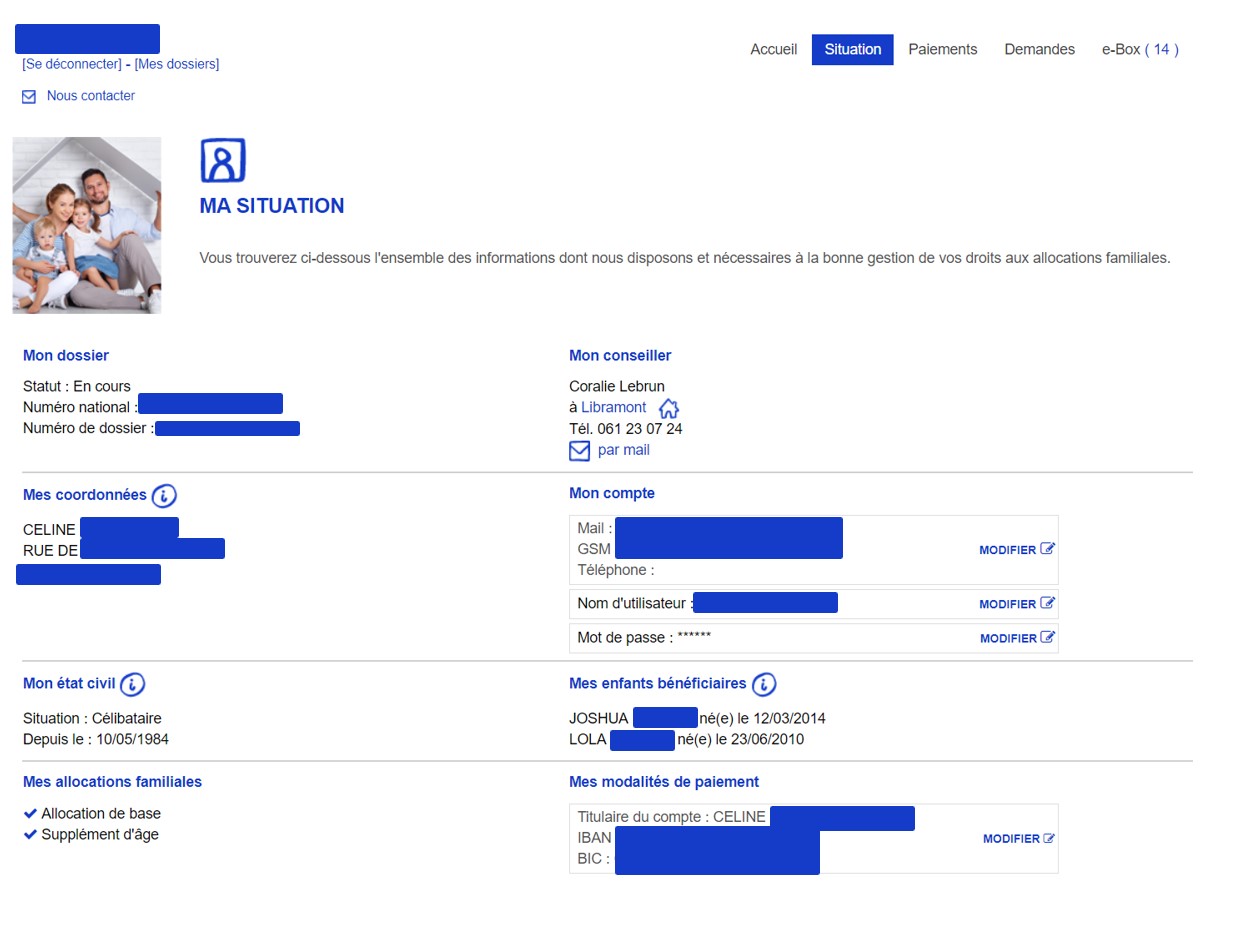Show info for Mes enfants bénéficiaires
The height and width of the screenshot is (933, 1255).
point(764,685)
